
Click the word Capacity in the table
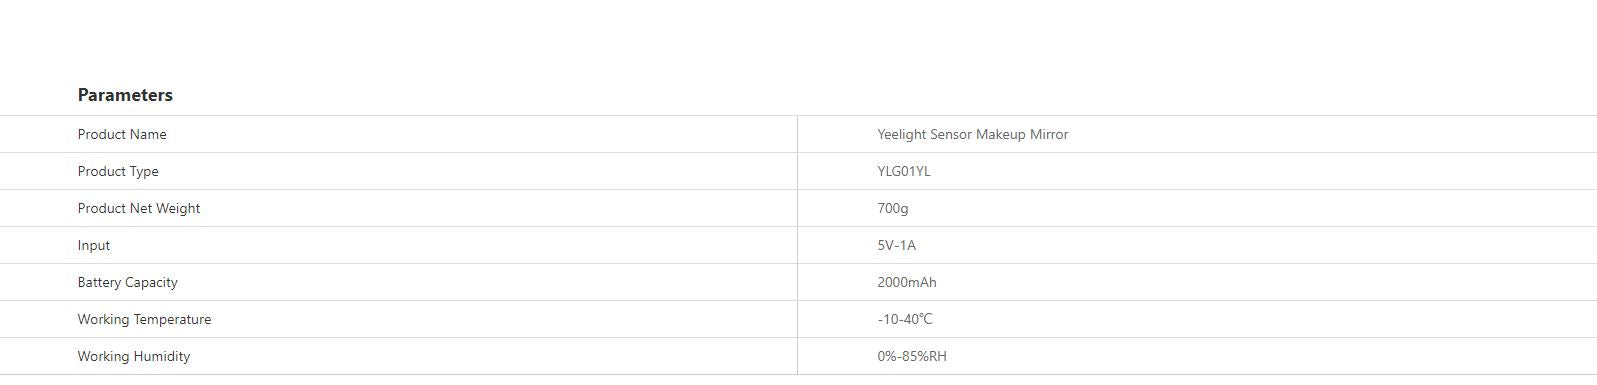point(151,282)
